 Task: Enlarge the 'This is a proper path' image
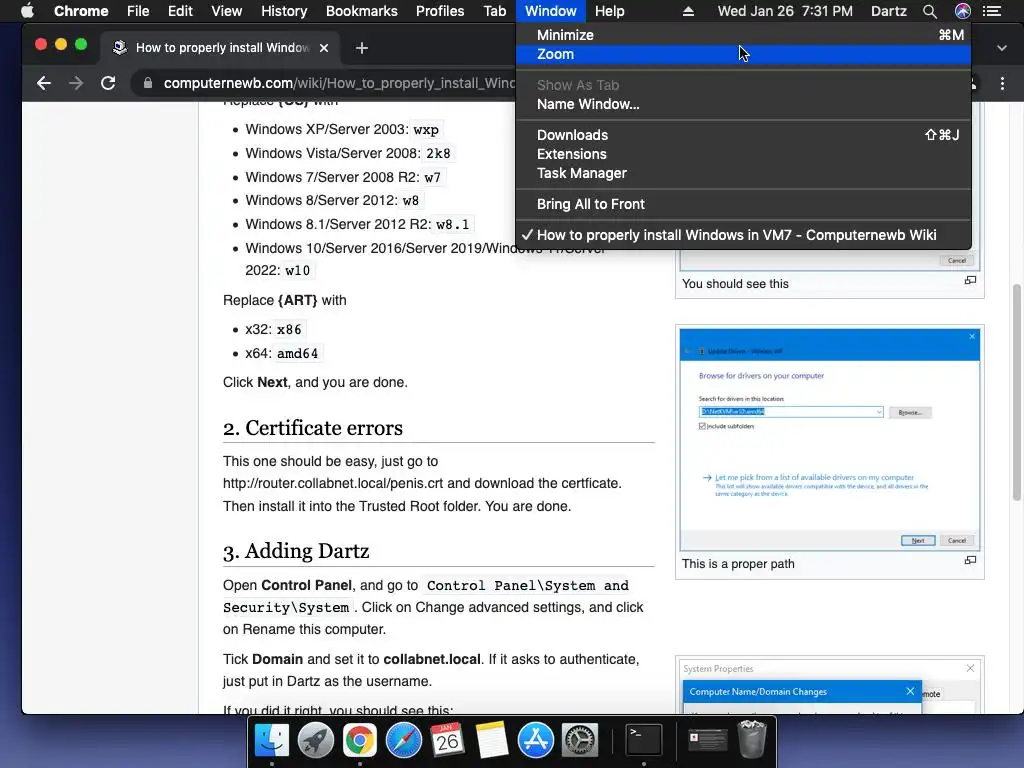[x=970, y=560]
